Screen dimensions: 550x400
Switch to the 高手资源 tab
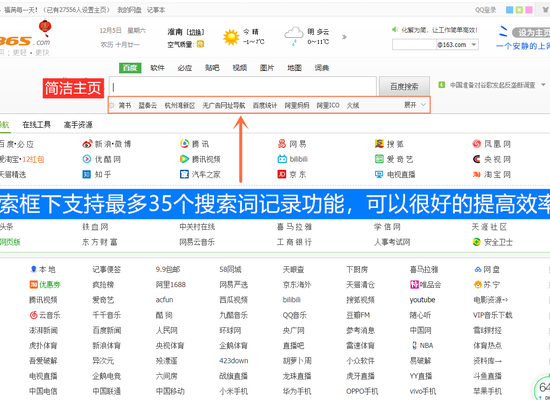click(78, 125)
